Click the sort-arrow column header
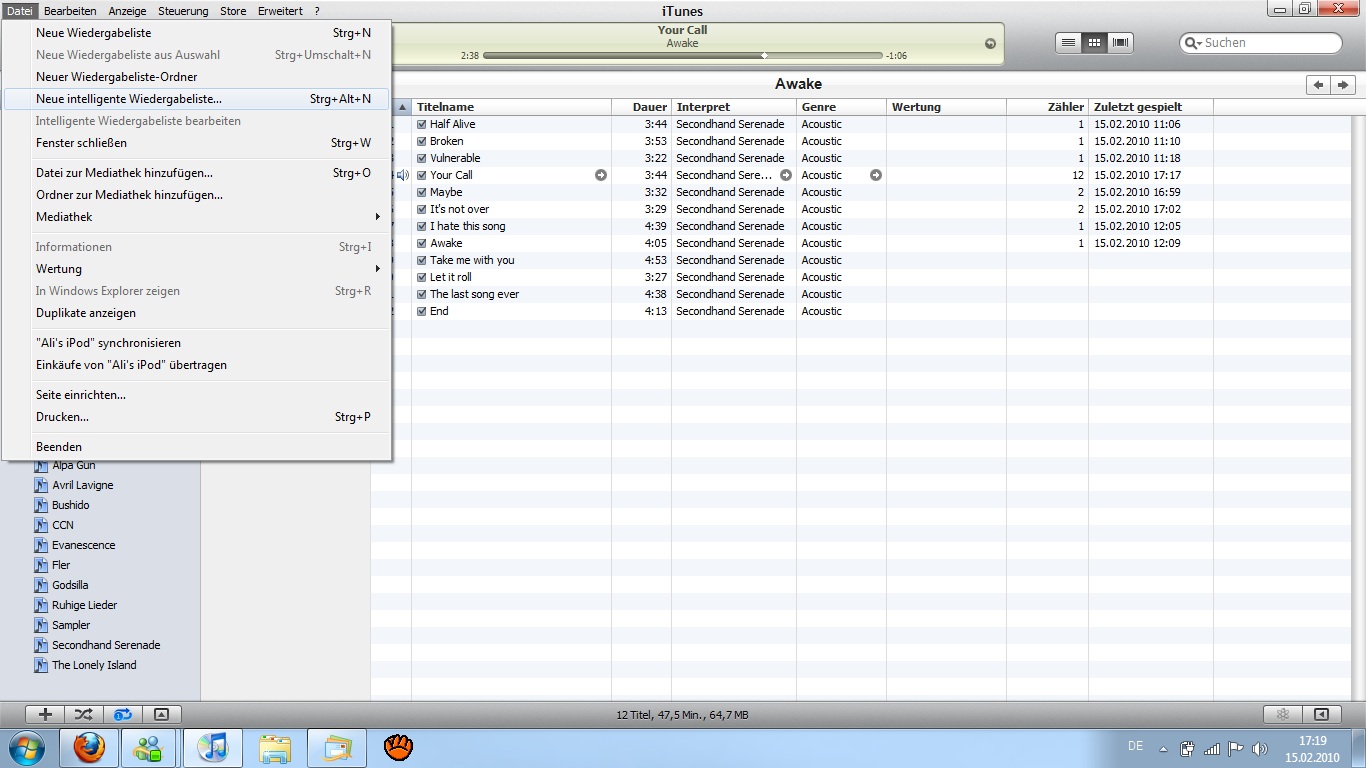Screen dimensions: 1366x768 (x=402, y=107)
